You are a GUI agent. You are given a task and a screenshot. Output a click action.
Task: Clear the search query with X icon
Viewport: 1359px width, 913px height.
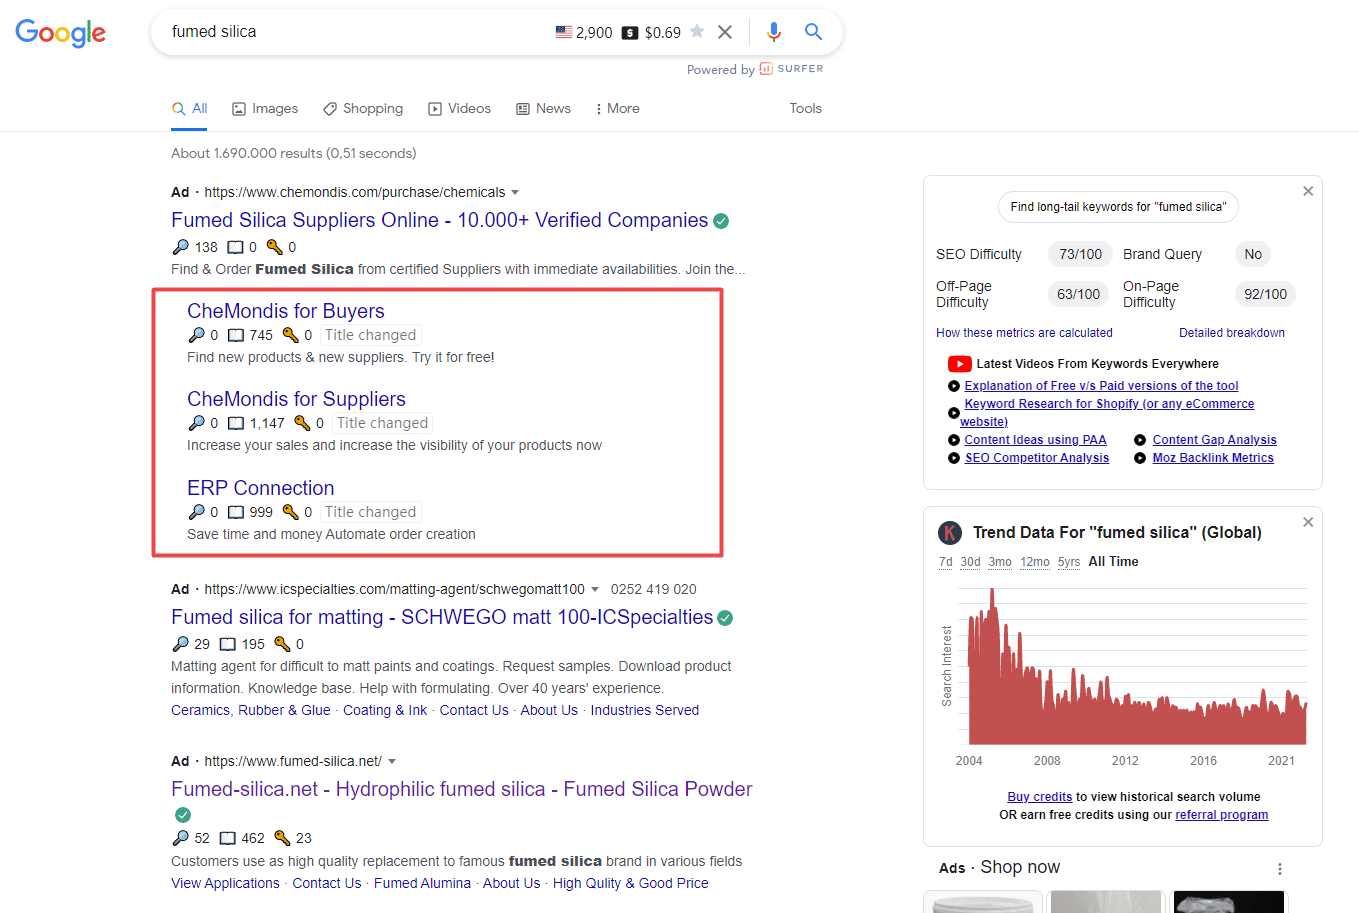725,32
